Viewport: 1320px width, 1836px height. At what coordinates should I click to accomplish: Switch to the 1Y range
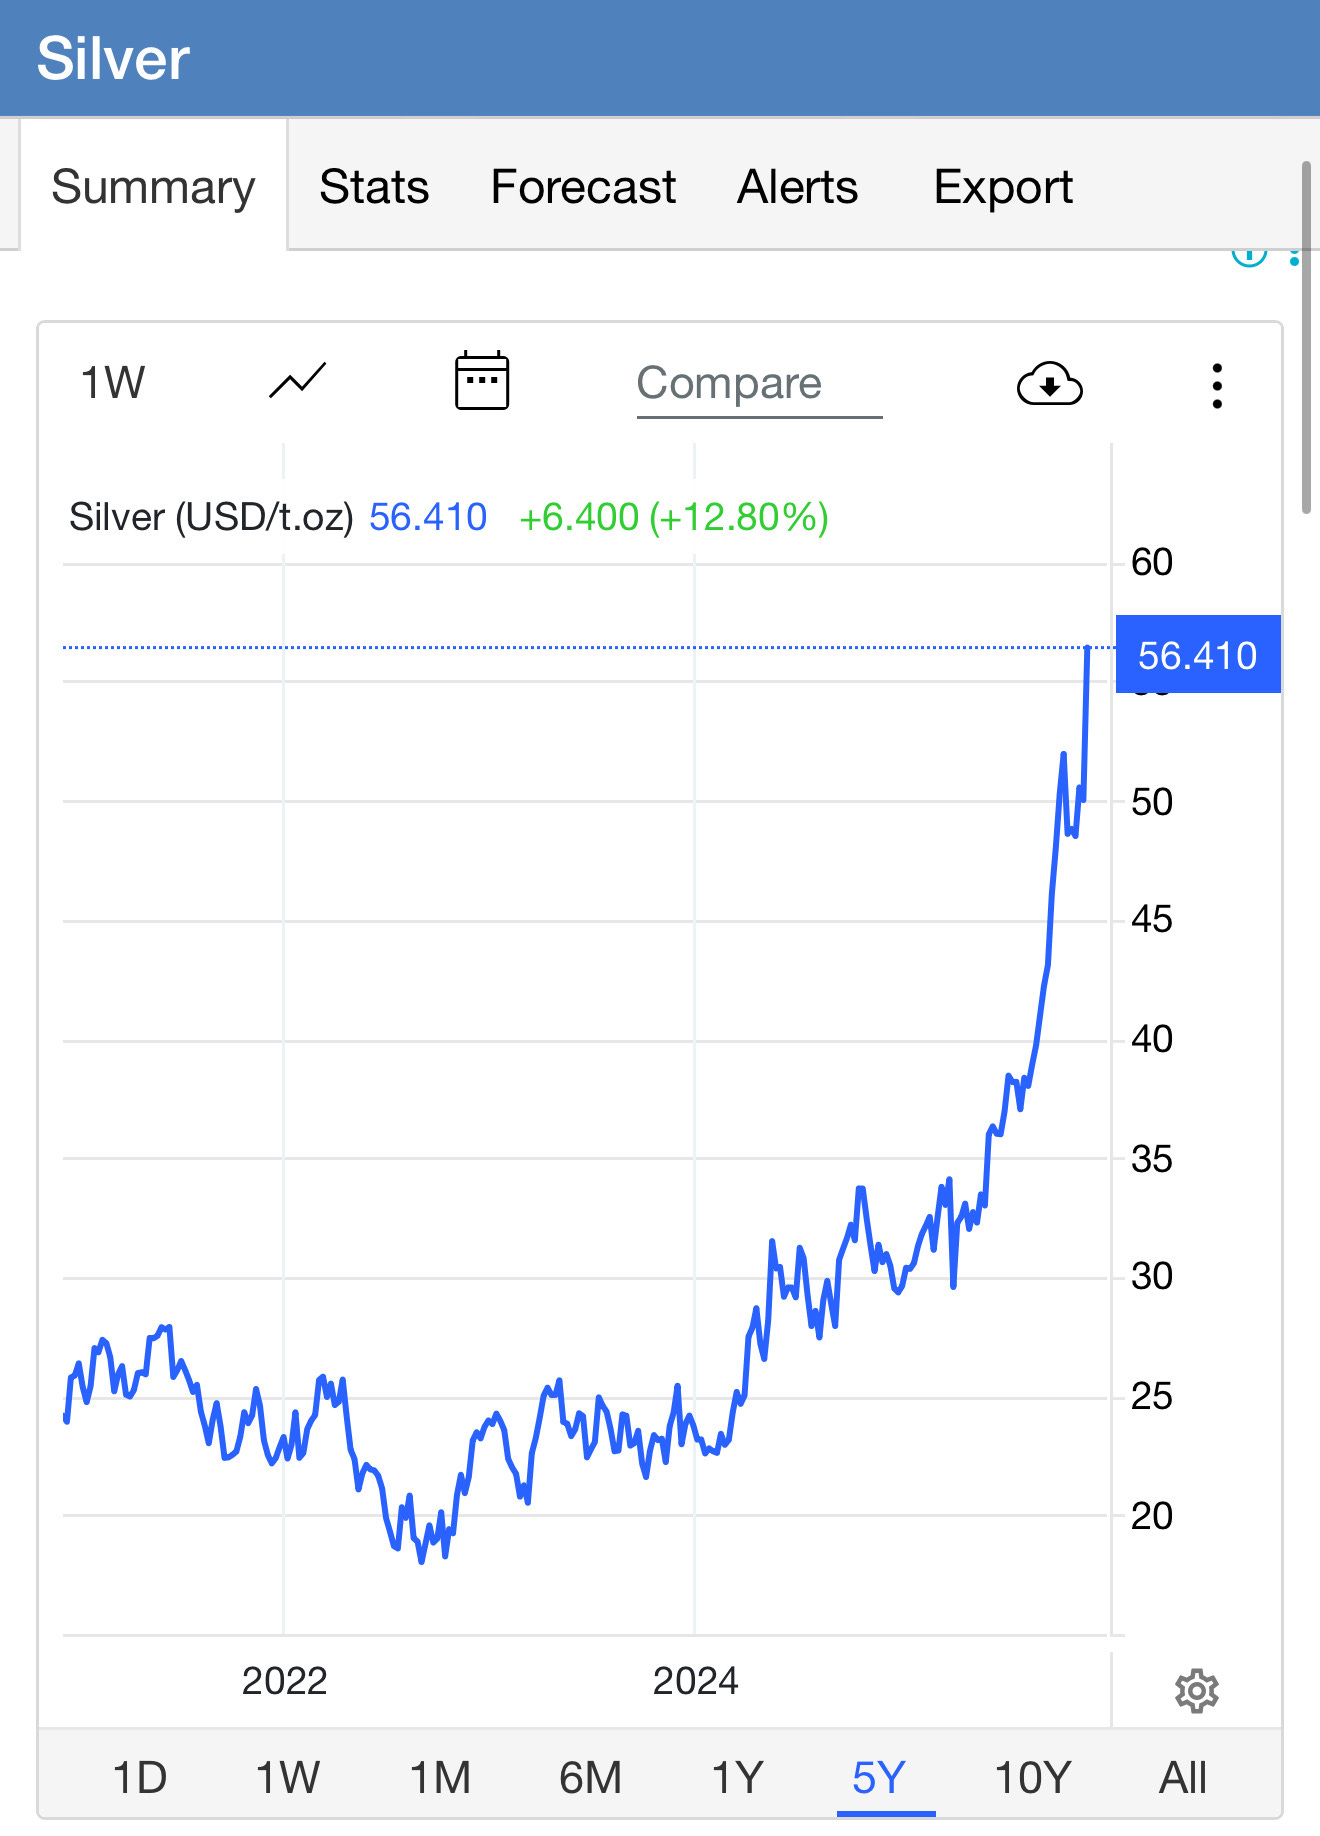(x=737, y=1778)
